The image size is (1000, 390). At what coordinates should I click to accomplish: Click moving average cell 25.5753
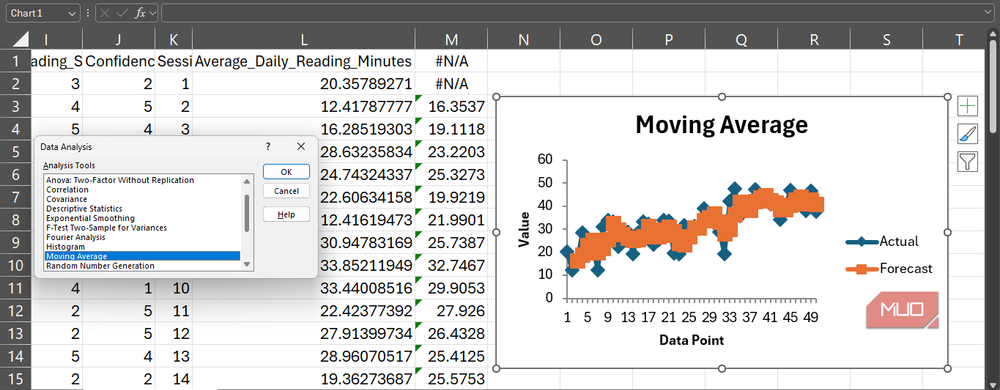[x=452, y=380]
